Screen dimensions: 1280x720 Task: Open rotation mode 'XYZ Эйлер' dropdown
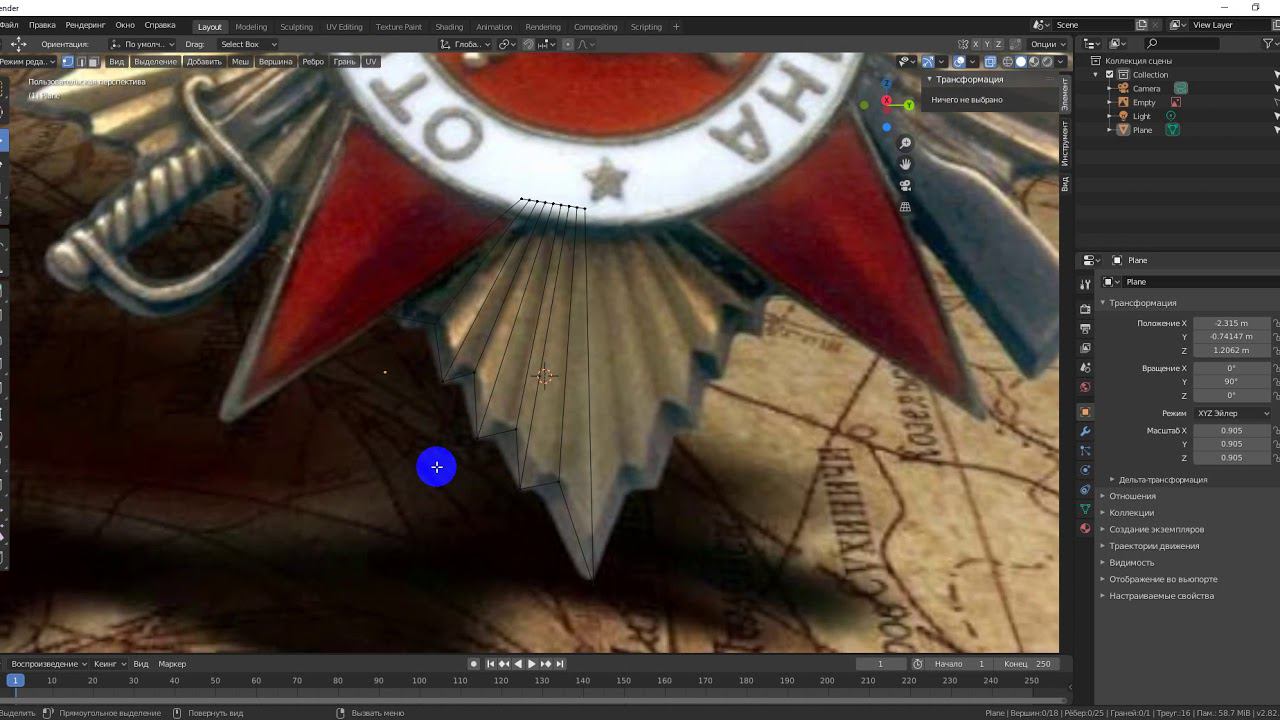pos(1232,413)
